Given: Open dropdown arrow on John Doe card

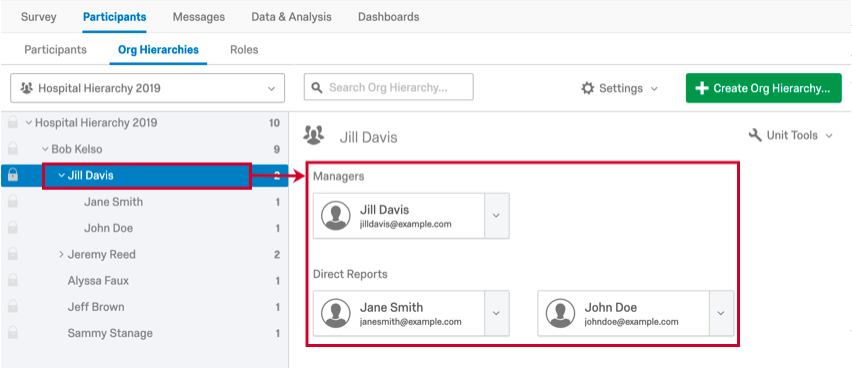Looking at the screenshot, I should coord(721,313).
